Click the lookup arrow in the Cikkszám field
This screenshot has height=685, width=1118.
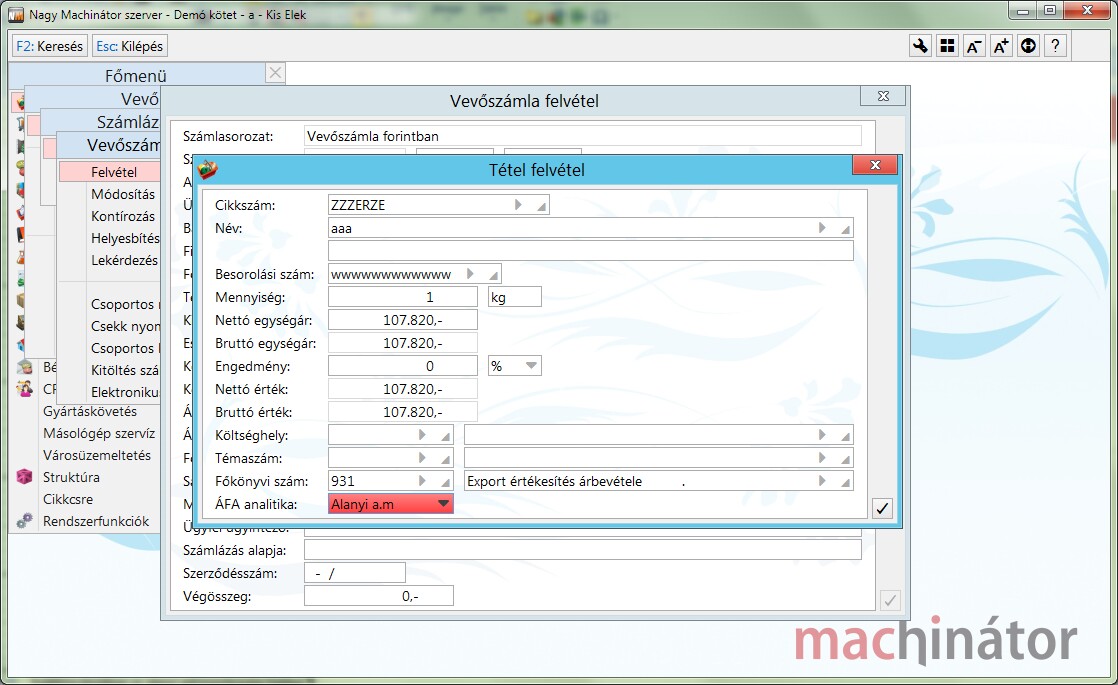[x=518, y=205]
